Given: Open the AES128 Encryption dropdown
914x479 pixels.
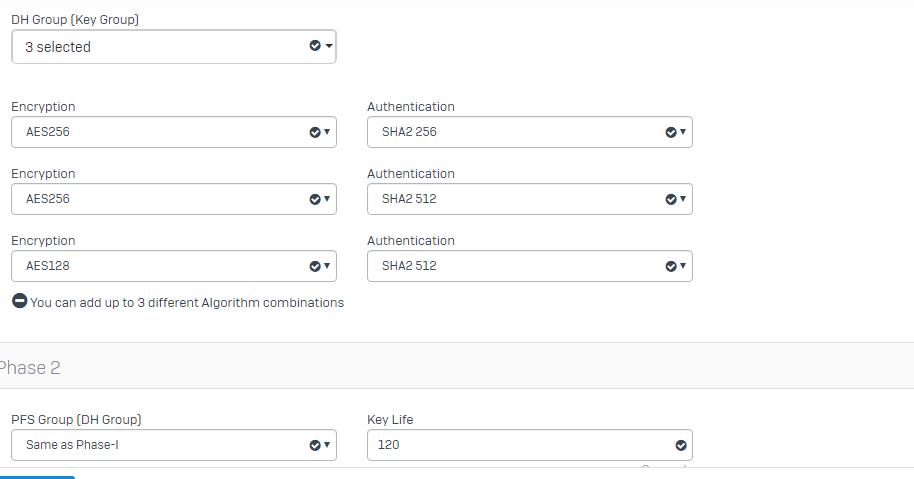Looking at the screenshot, I should click(174, 266).
